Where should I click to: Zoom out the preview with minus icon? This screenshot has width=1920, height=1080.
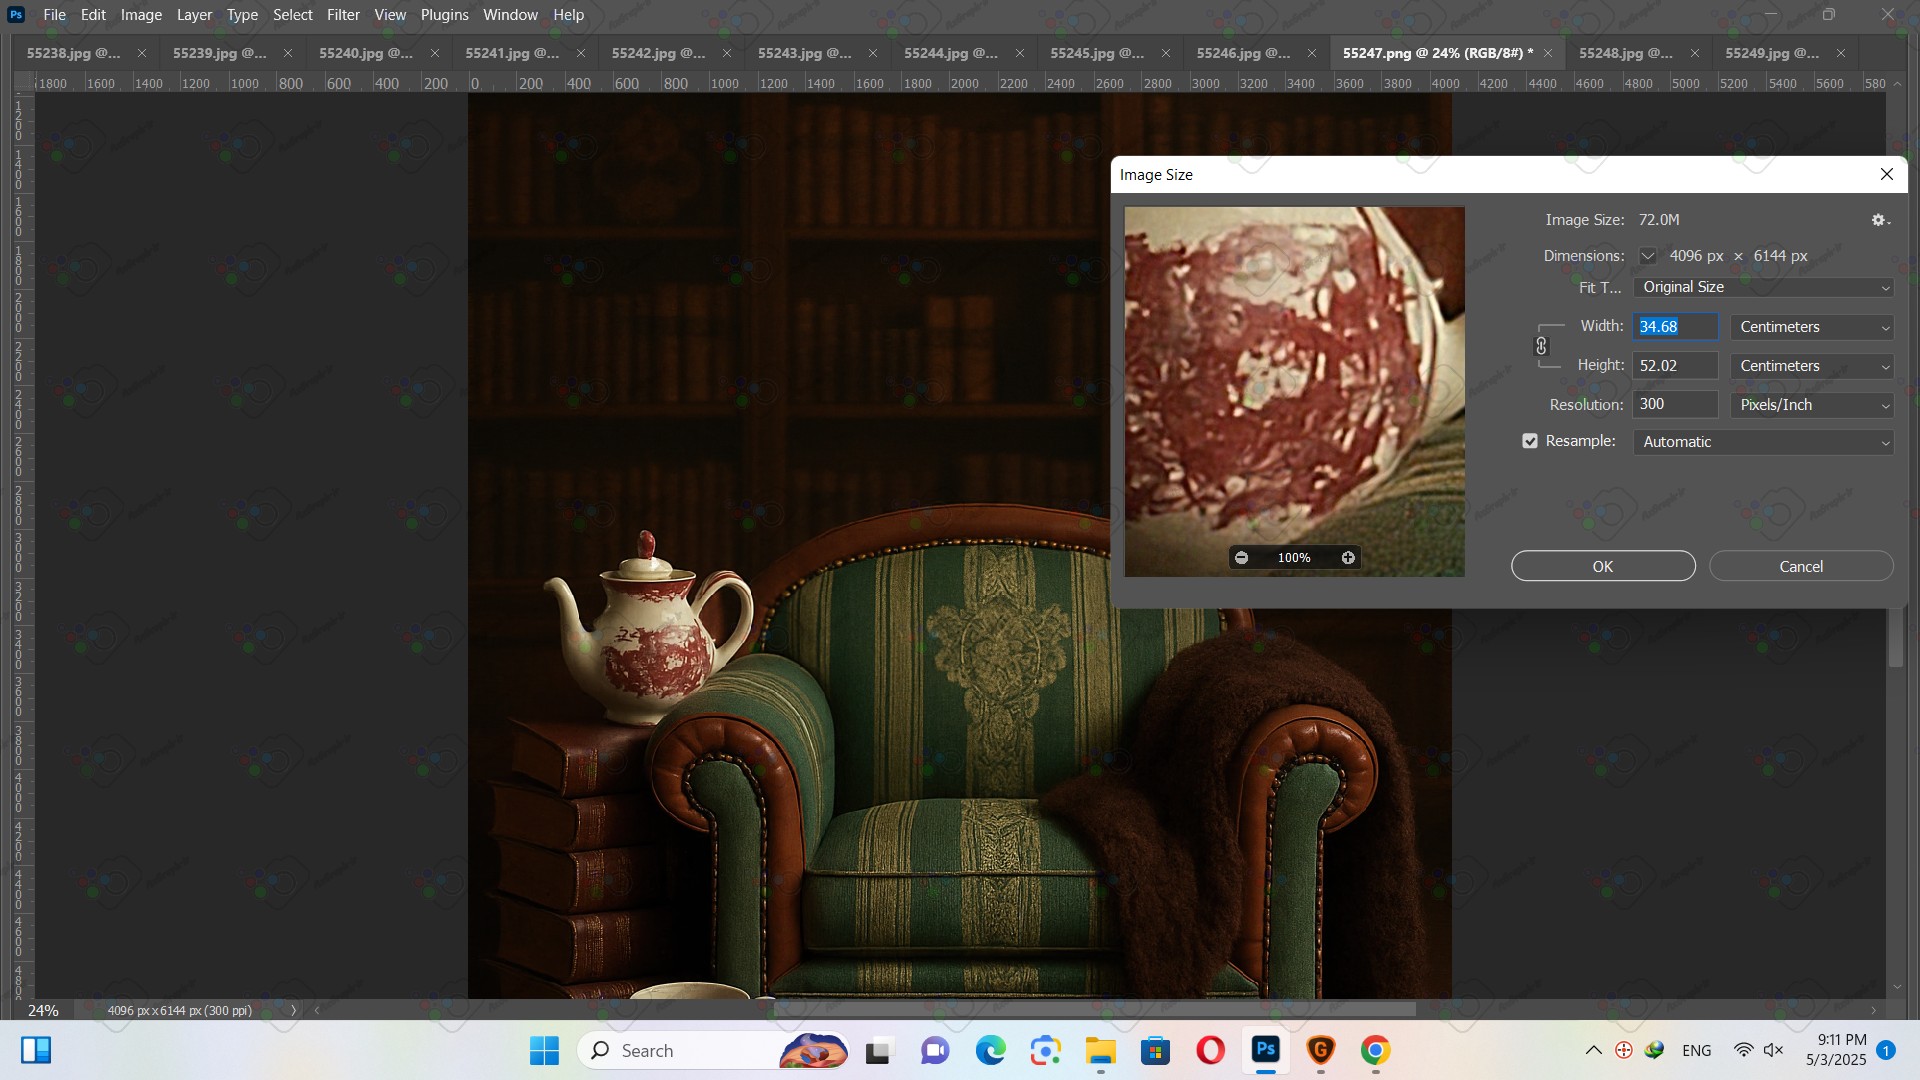click(1241, 558)
